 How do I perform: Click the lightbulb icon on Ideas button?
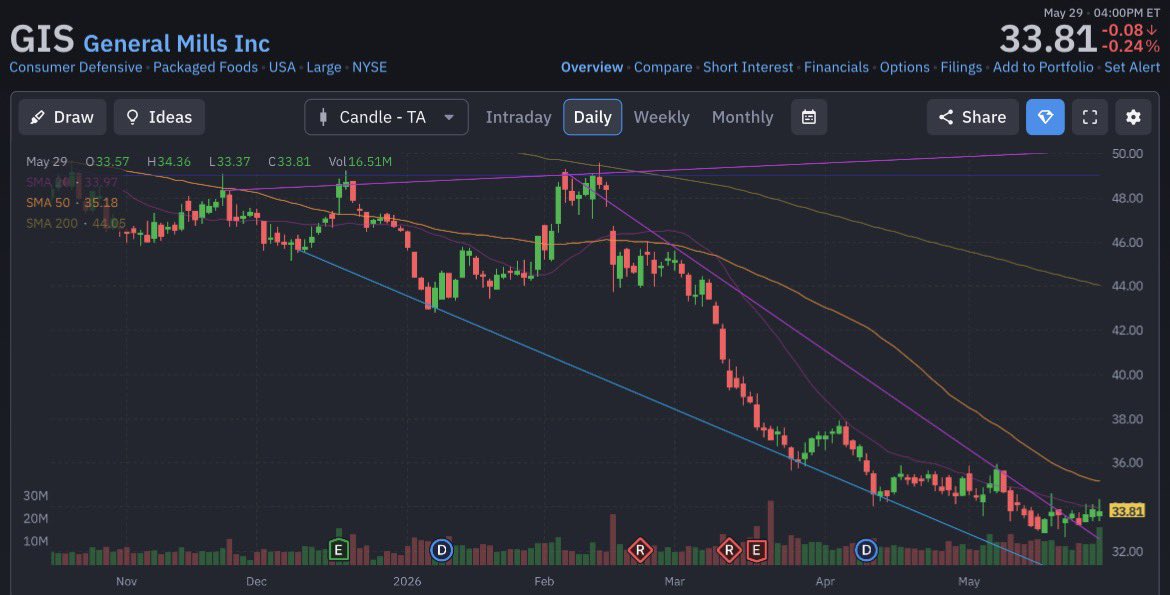[x=133, y=117]
